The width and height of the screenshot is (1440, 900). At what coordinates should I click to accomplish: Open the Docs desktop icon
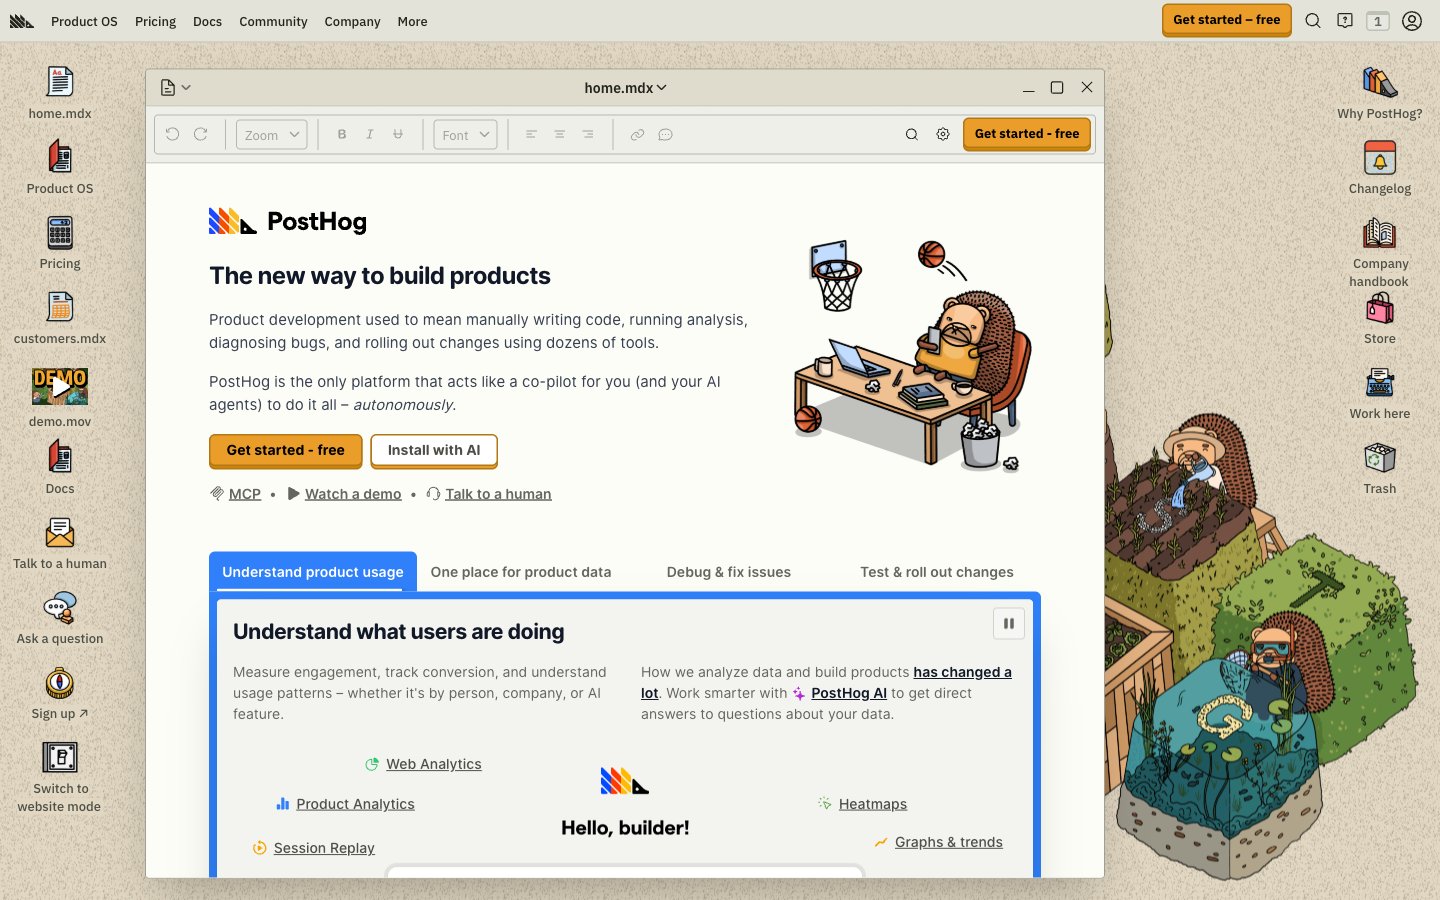pos(60,468)
